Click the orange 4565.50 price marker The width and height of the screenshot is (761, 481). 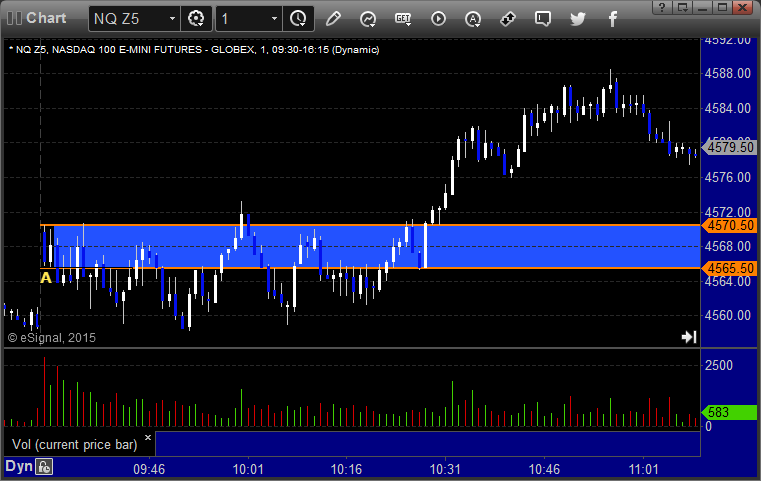(x=729, y=268)
